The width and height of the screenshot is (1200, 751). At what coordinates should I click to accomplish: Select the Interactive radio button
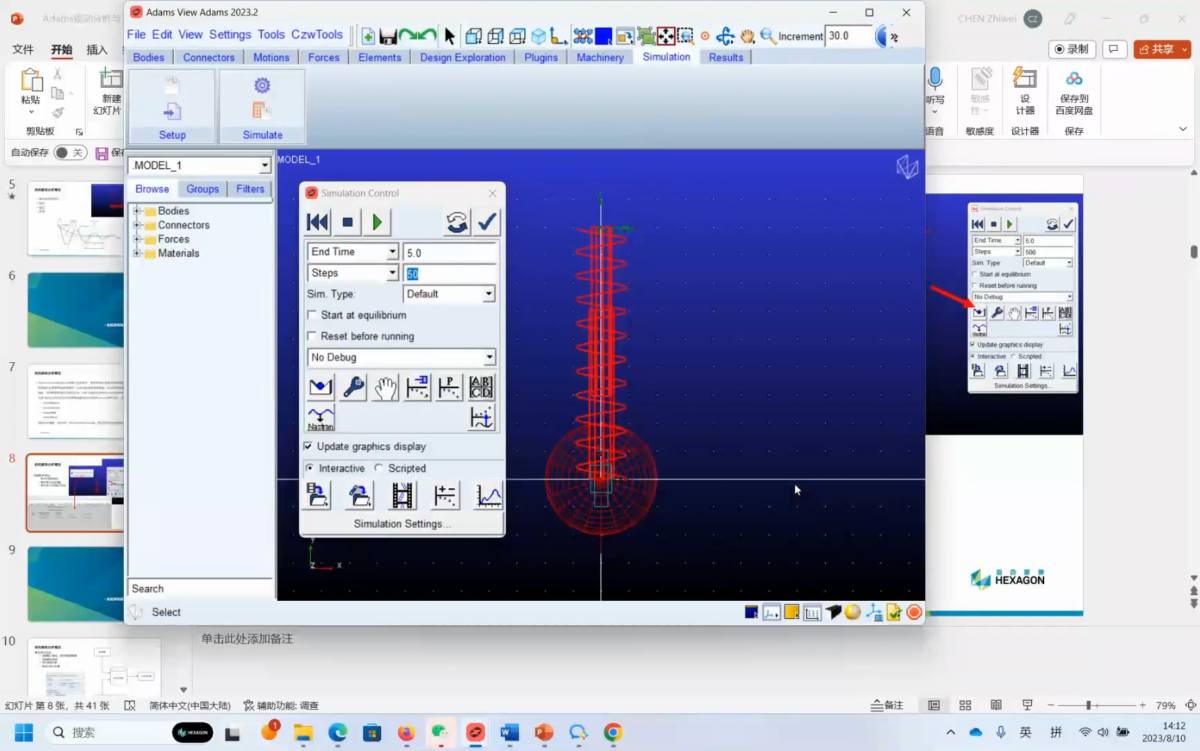coord(309,468)
